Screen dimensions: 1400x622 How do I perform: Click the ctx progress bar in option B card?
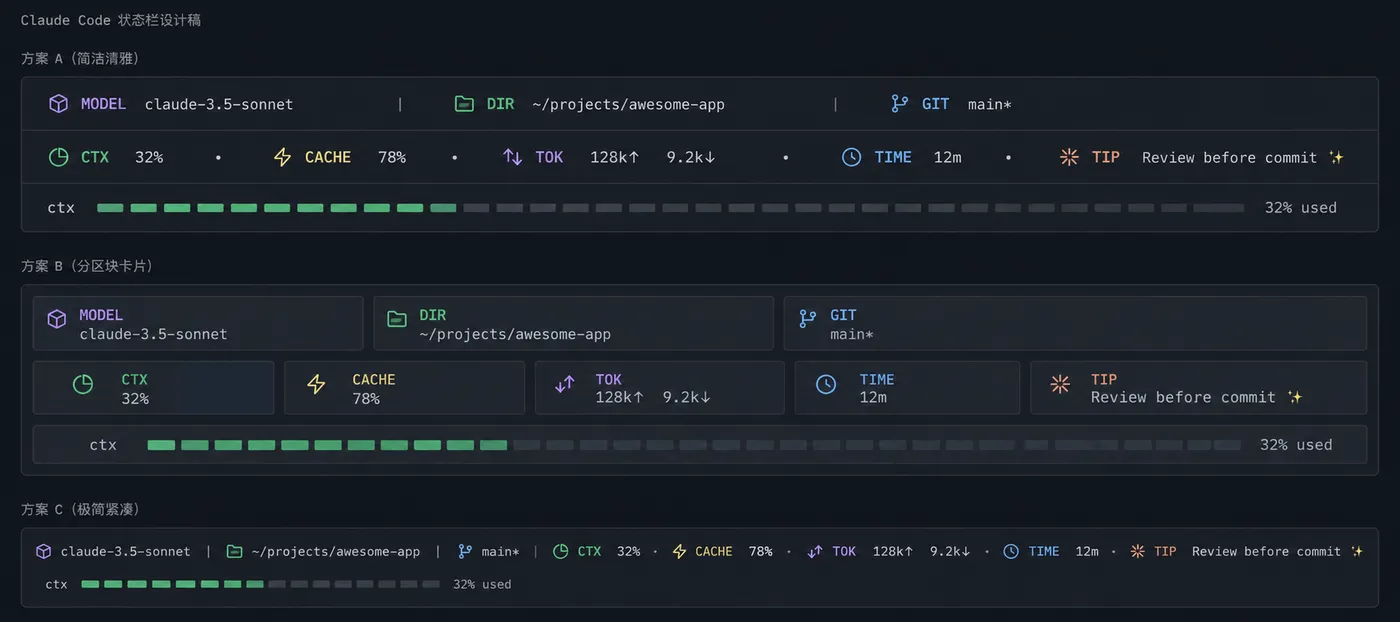tap(694, 445)
